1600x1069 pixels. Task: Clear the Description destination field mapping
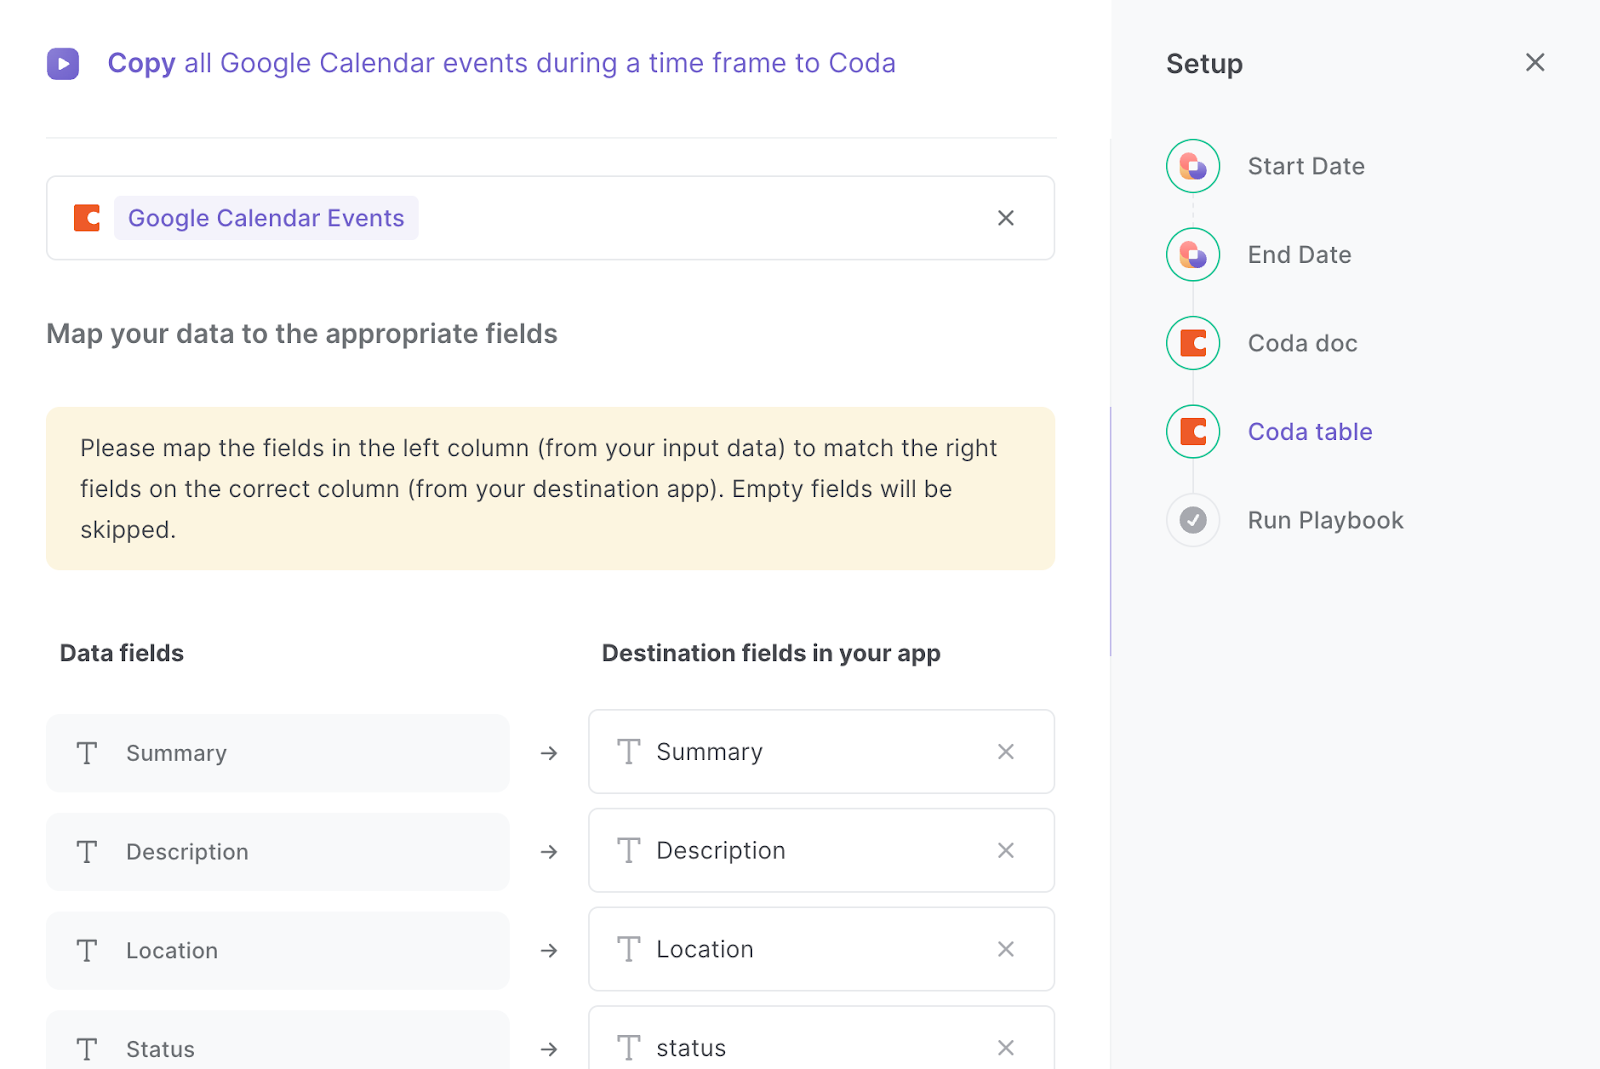[x=1006, y=851]
